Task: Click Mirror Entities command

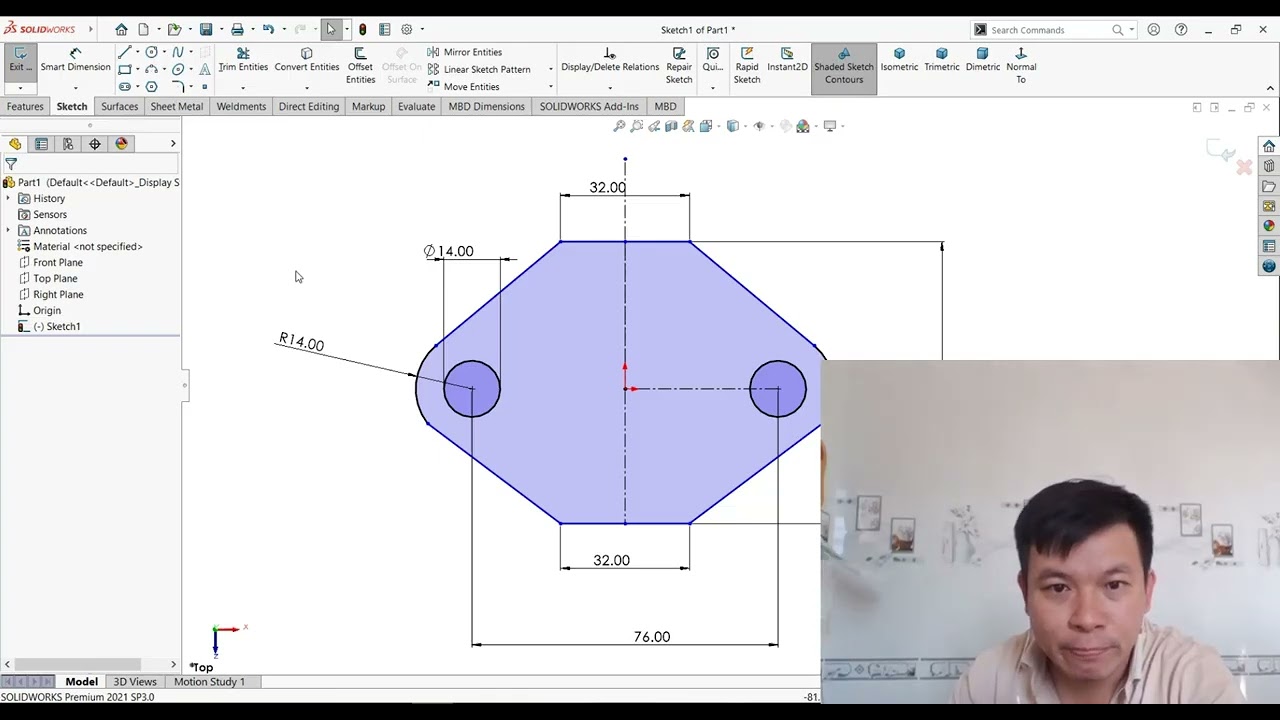Action: click(x=464, y=52)
